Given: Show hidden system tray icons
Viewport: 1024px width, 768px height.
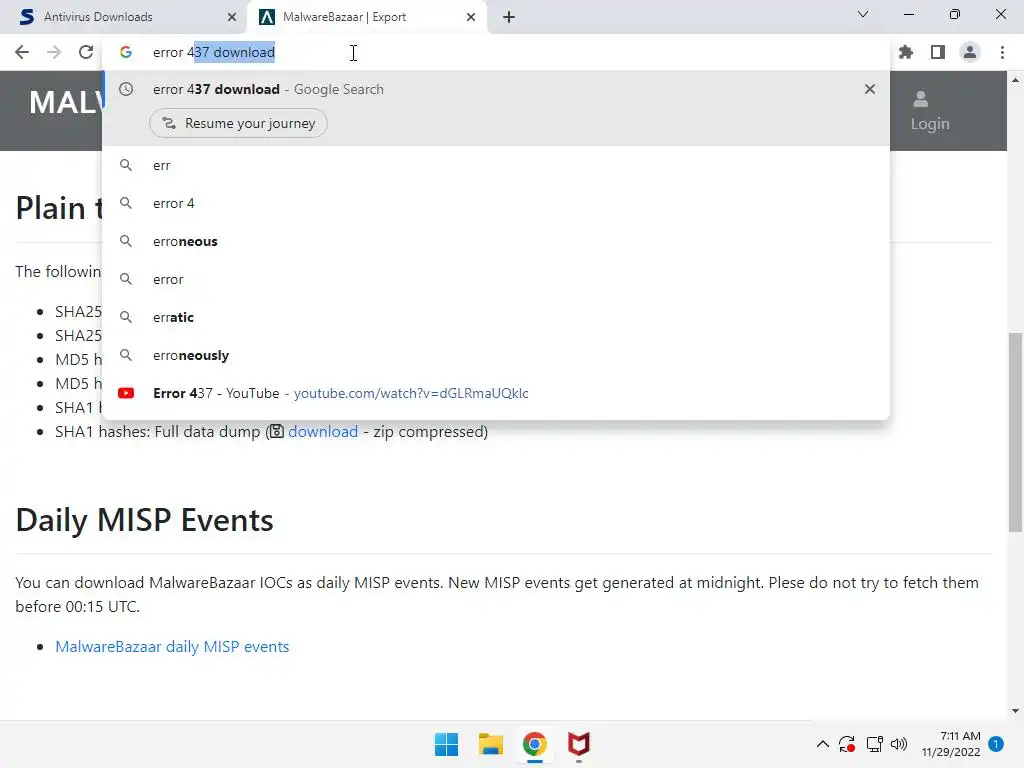Looking at the screenshot, I should tap(823, 744).
